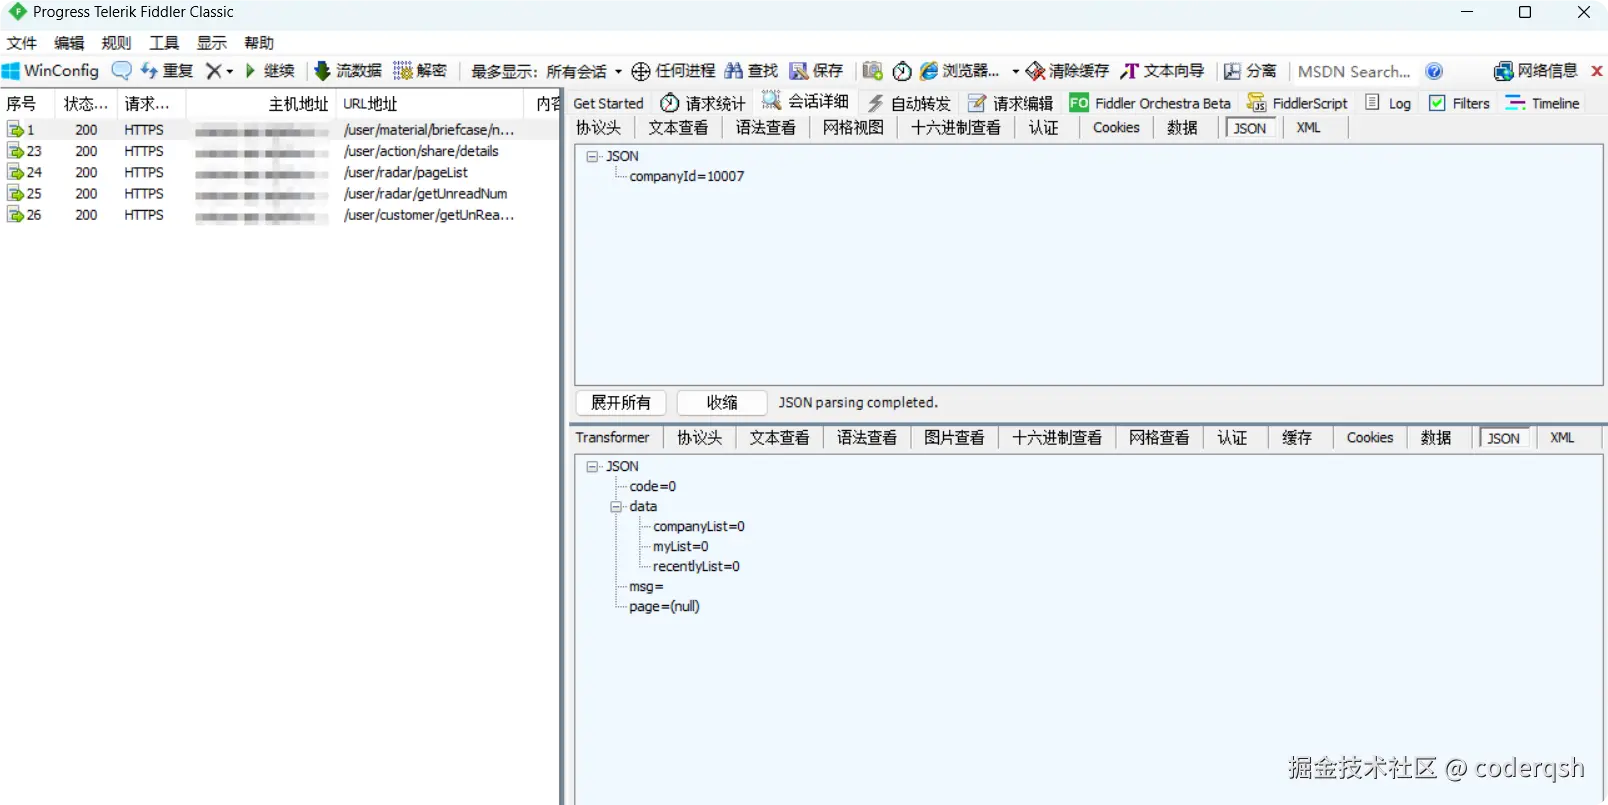Click the Go (继续) resume button
The width and height of the screenshot is (1608, 805).
coord(269,71)
